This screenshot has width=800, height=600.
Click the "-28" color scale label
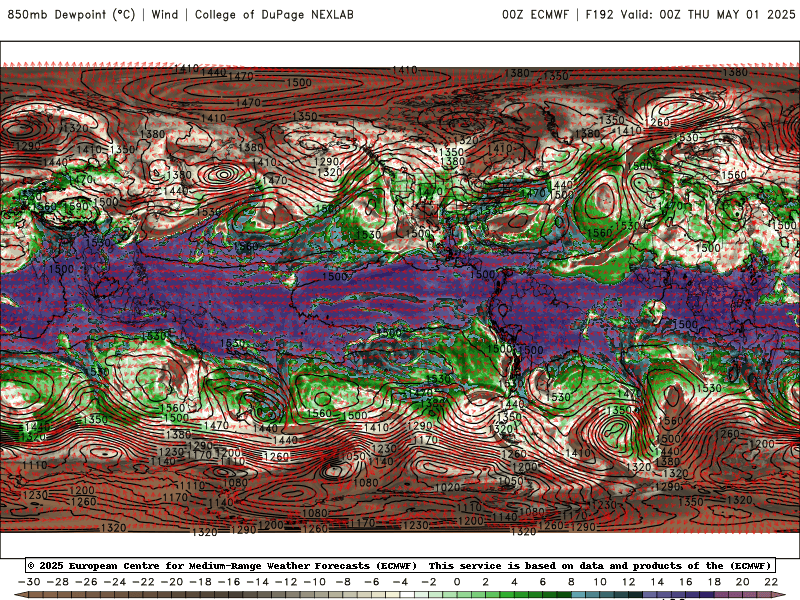(x=58, y=582)
